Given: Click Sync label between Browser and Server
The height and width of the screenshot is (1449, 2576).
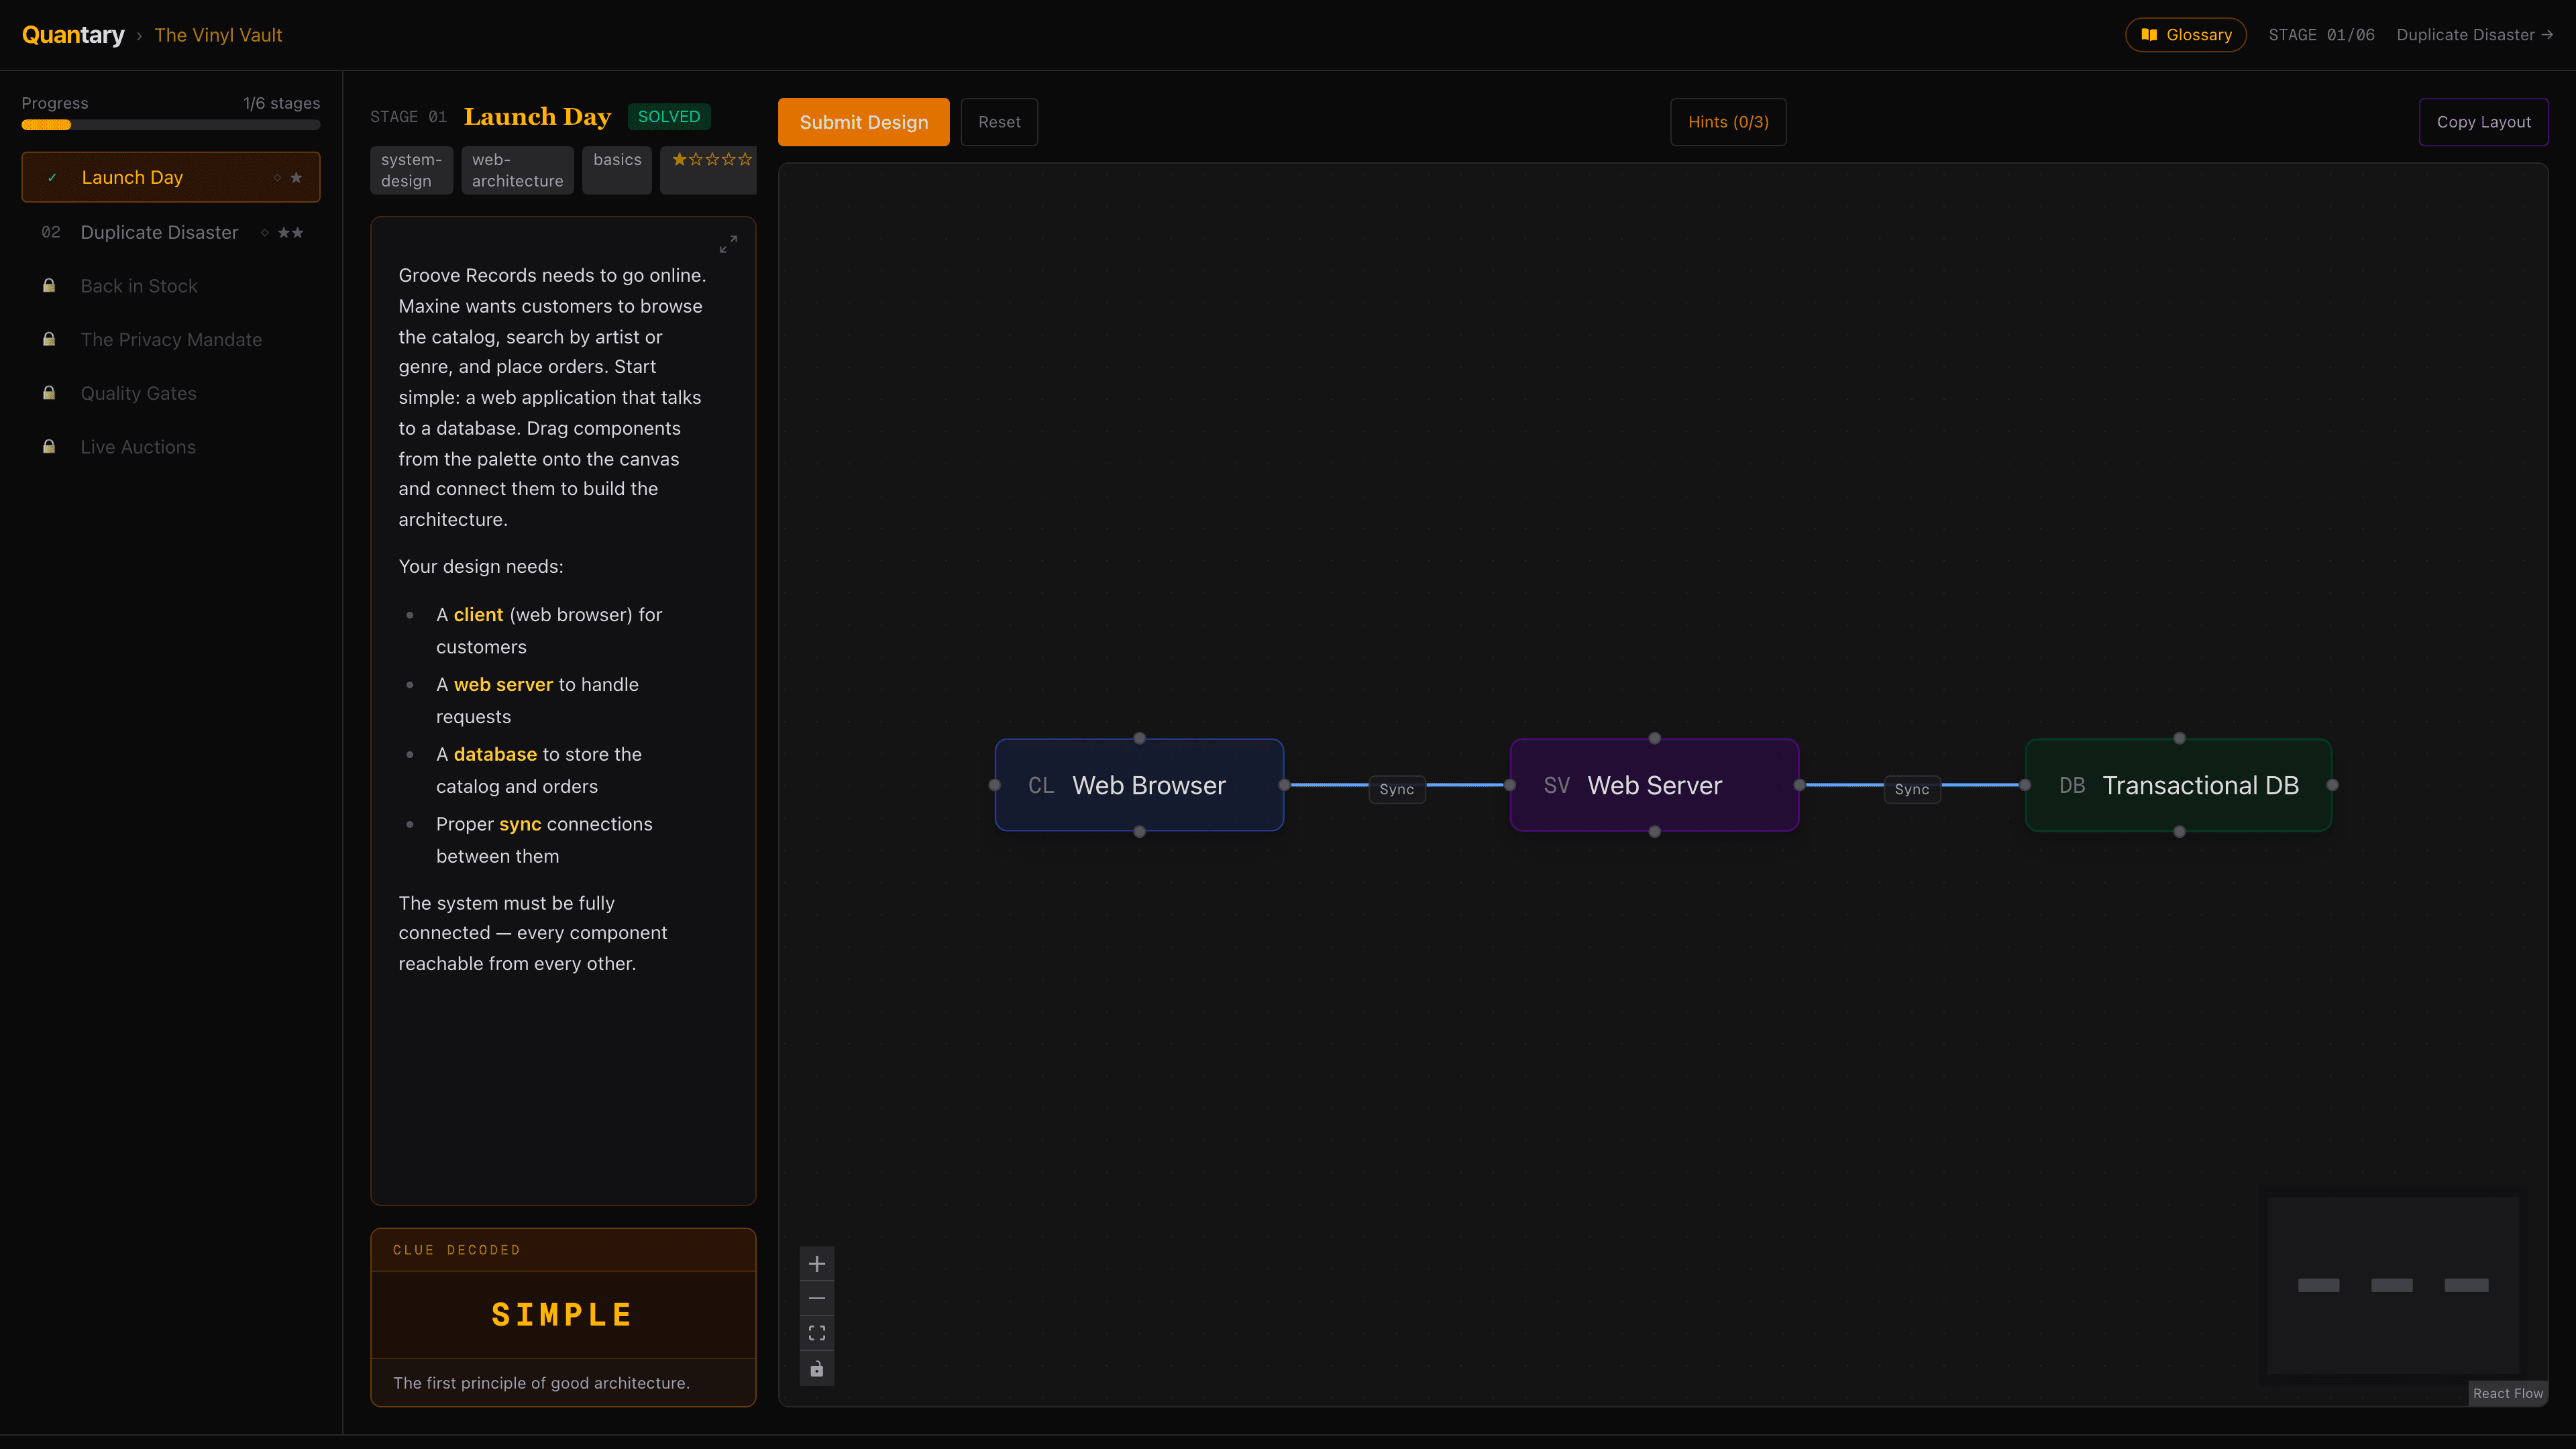Looking at the screenshot, I should (x=1396, y=789).
